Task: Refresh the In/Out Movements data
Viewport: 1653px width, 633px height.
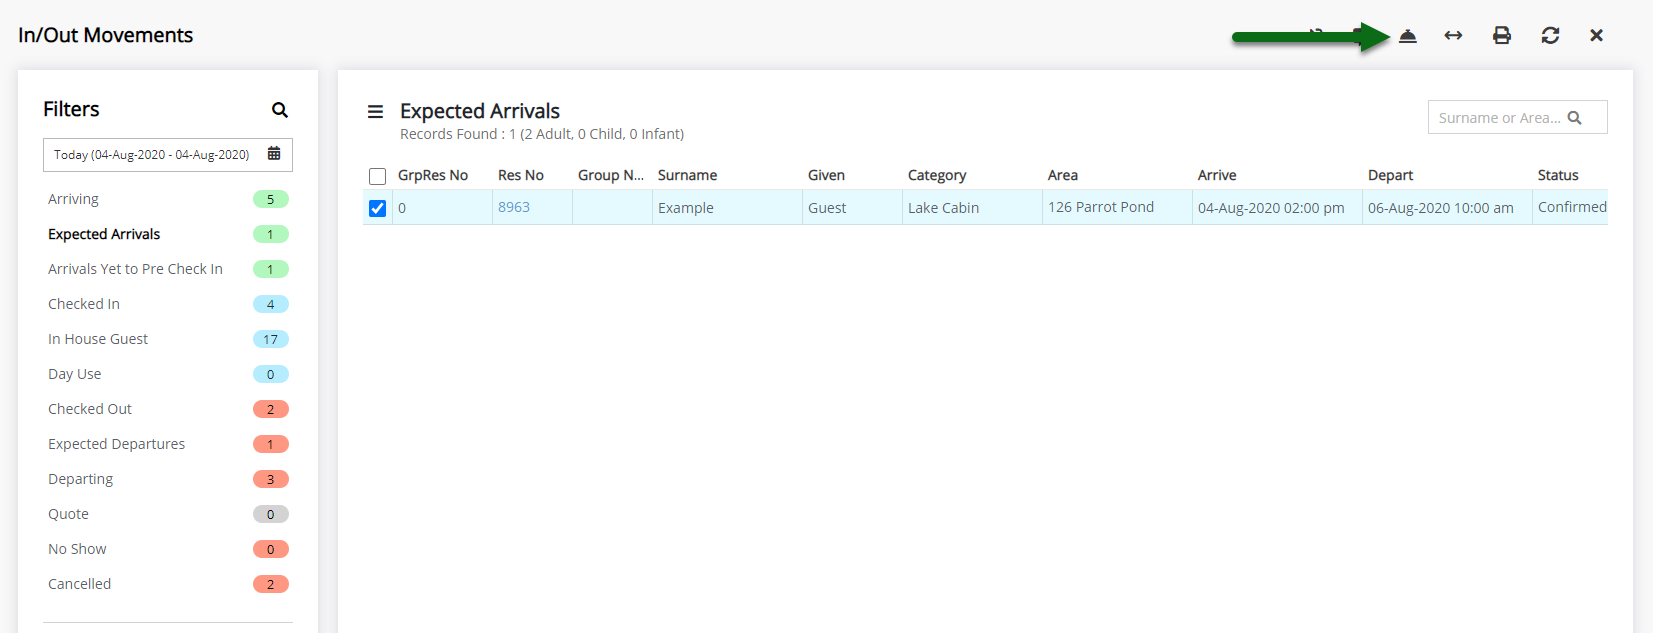Action: click(x=1550, y=36)
